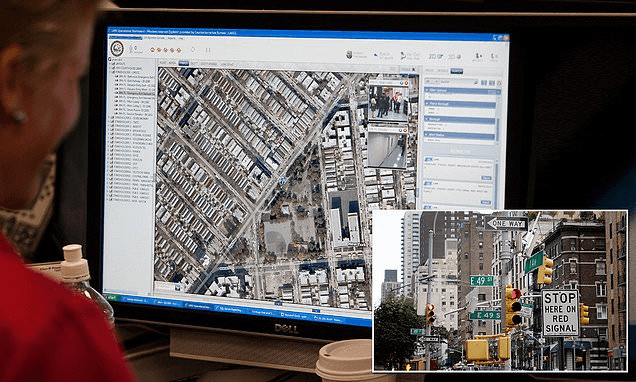Screen dimensions: 636x382
Task: Collapse the topmost blue section header in right panel
Action: point(462,91)
